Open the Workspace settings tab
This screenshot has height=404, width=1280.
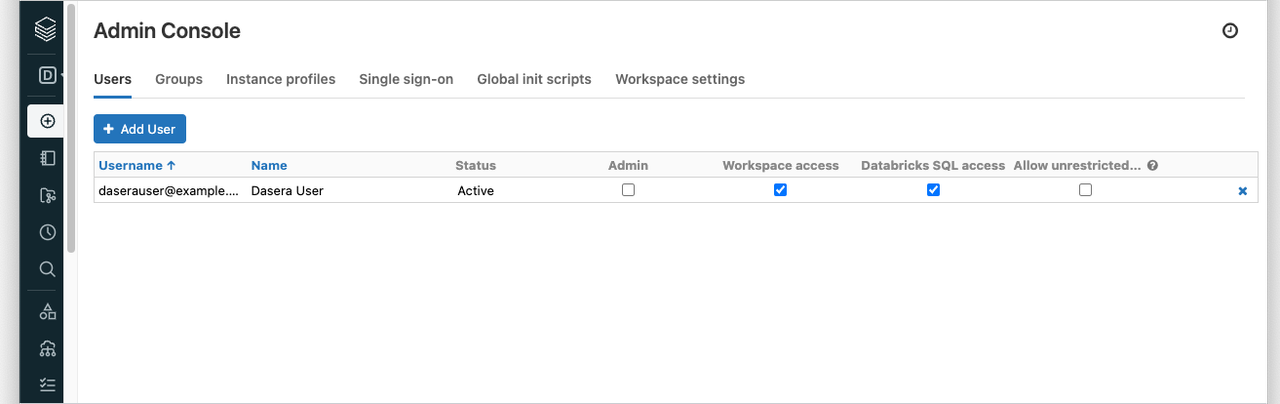(x=680, y=79)
